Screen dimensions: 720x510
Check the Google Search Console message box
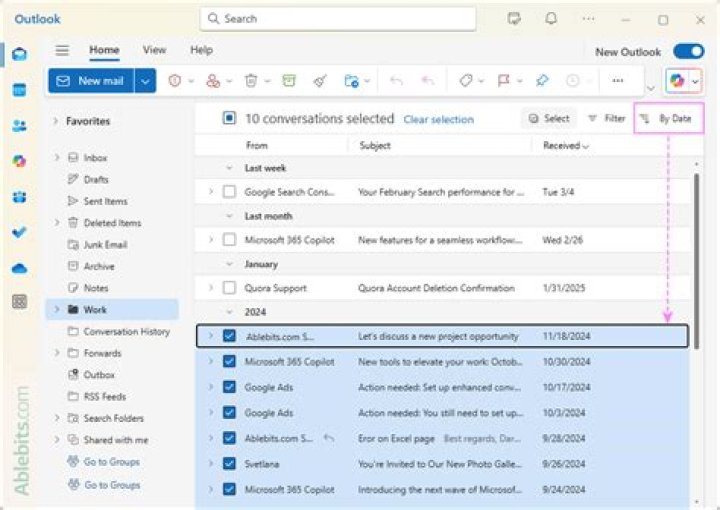[x=229, y=192]
